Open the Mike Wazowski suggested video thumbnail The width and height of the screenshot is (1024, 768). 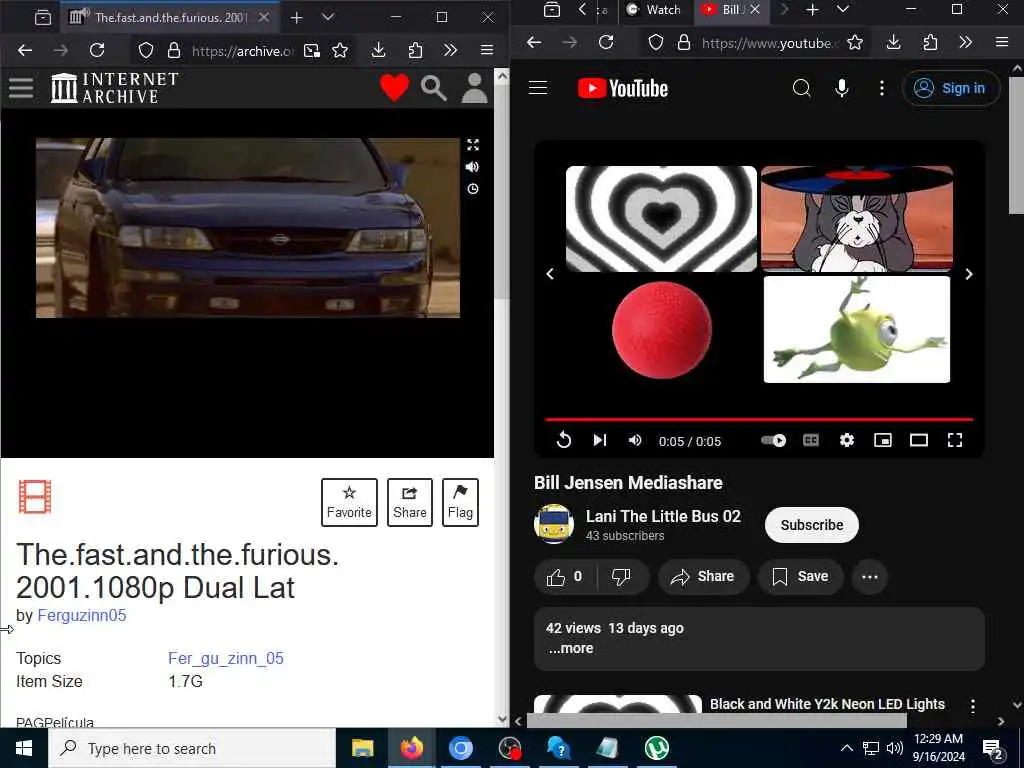pyautogui.click(x=857, y=329)
